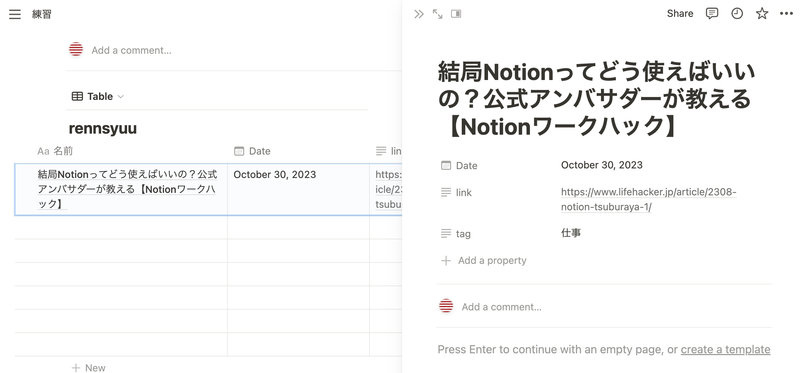Click the user avatar beside left page comment field

click(76, 50)
